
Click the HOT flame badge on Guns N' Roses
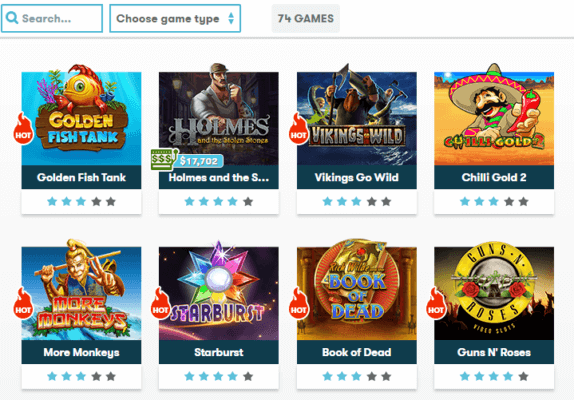[x=436, y=303]
